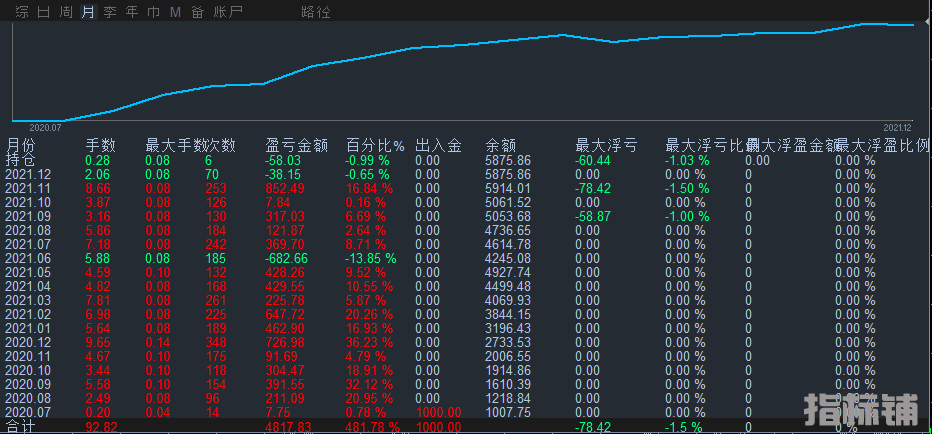Click the 路径 path label
The height and width of the screenshot is (434, 932).
(x=316, y=12)
